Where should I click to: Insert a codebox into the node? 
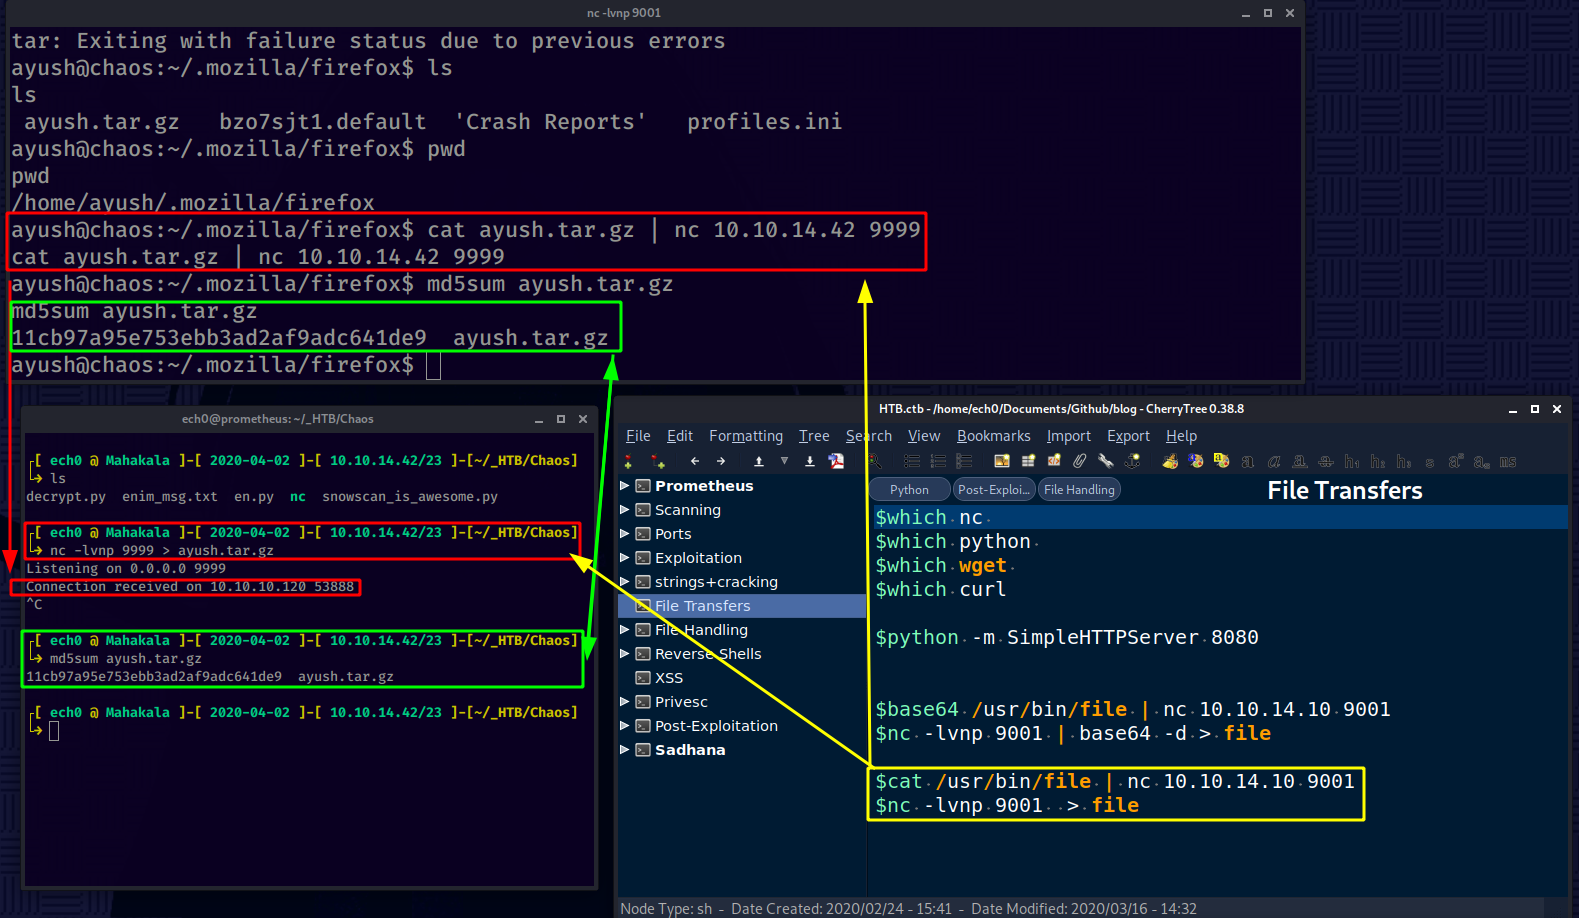click(1054, 461)
